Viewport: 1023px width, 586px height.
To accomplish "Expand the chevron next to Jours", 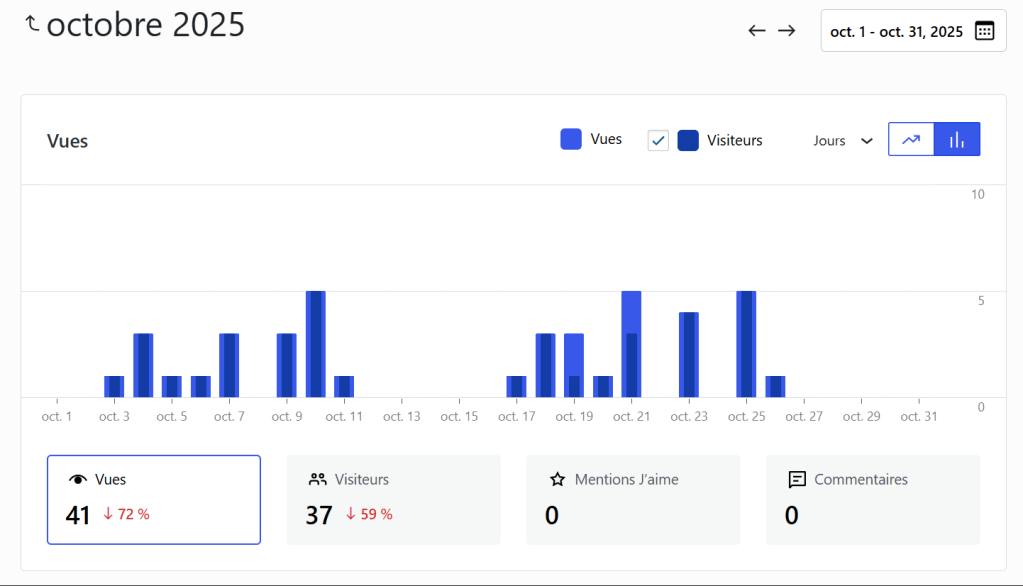I will coord(867,141).
